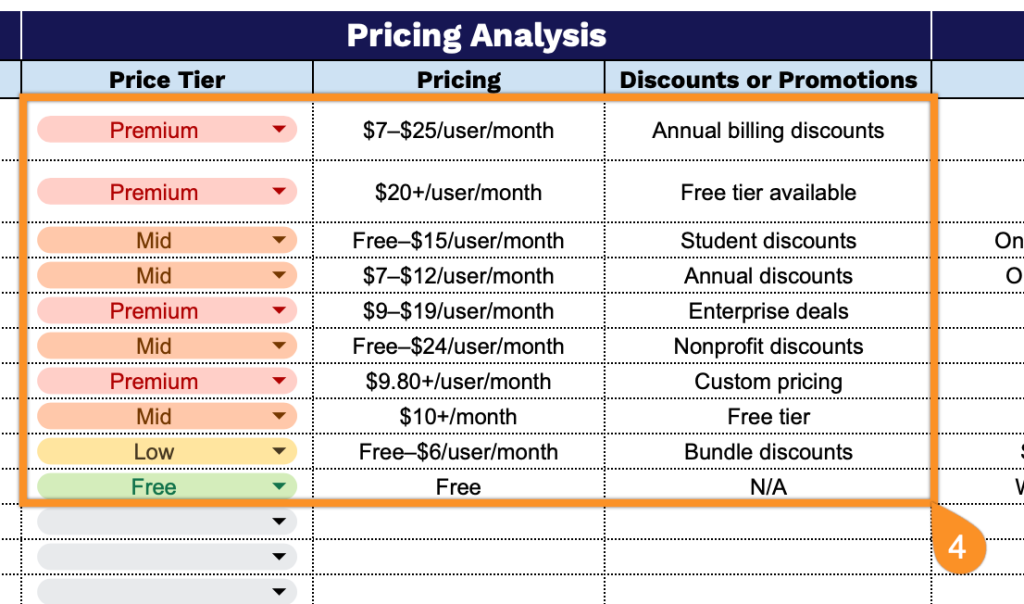1024x604 pixels.
Task: Open Premium dropdown beside $20+/user/month
Action: [279, 192]
